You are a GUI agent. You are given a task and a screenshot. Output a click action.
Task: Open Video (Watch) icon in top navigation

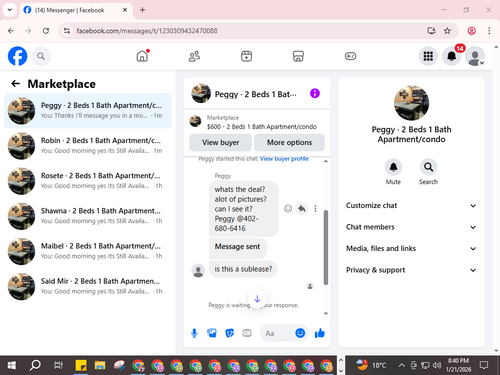tap(246, 56)
